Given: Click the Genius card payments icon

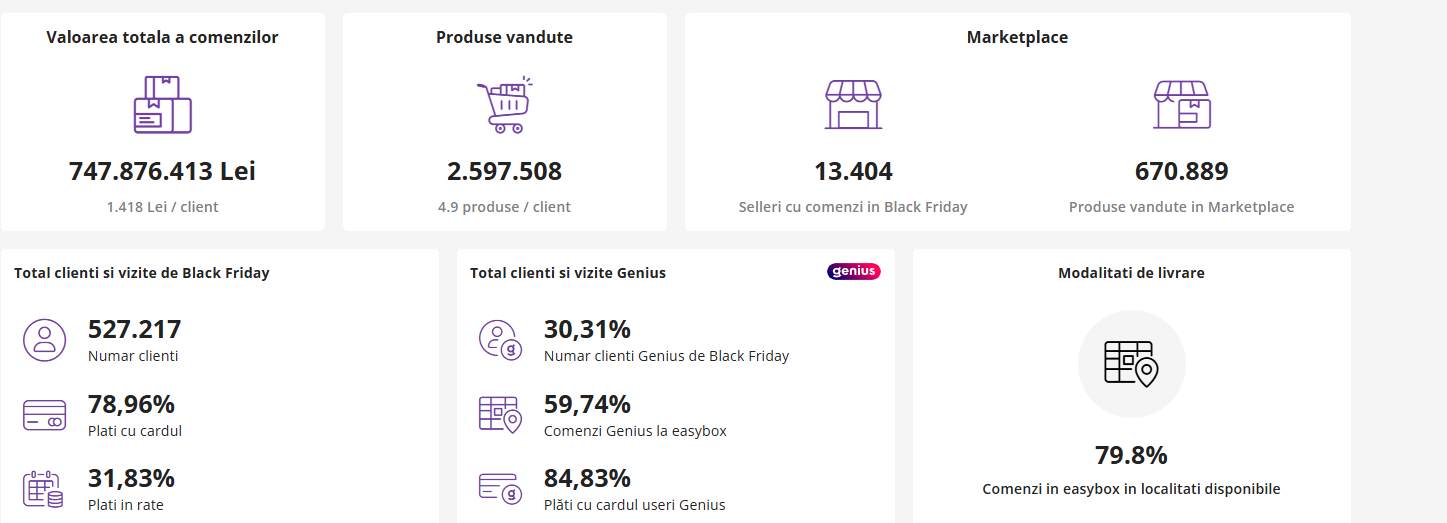Looking at the screenshot, I should tap(500, 488).
